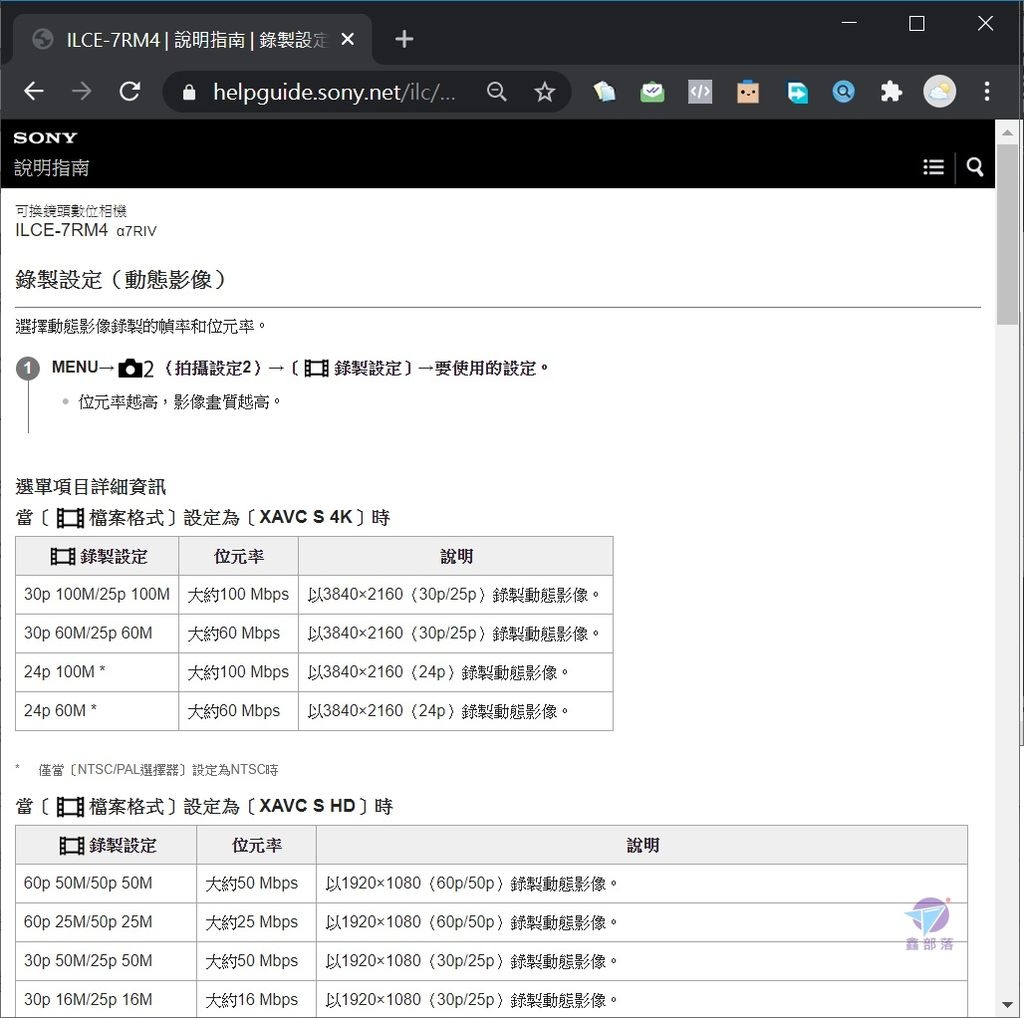
Task: Click the NTSC/PAL選擇器 footnote text
Action: [x=158, y=770]
